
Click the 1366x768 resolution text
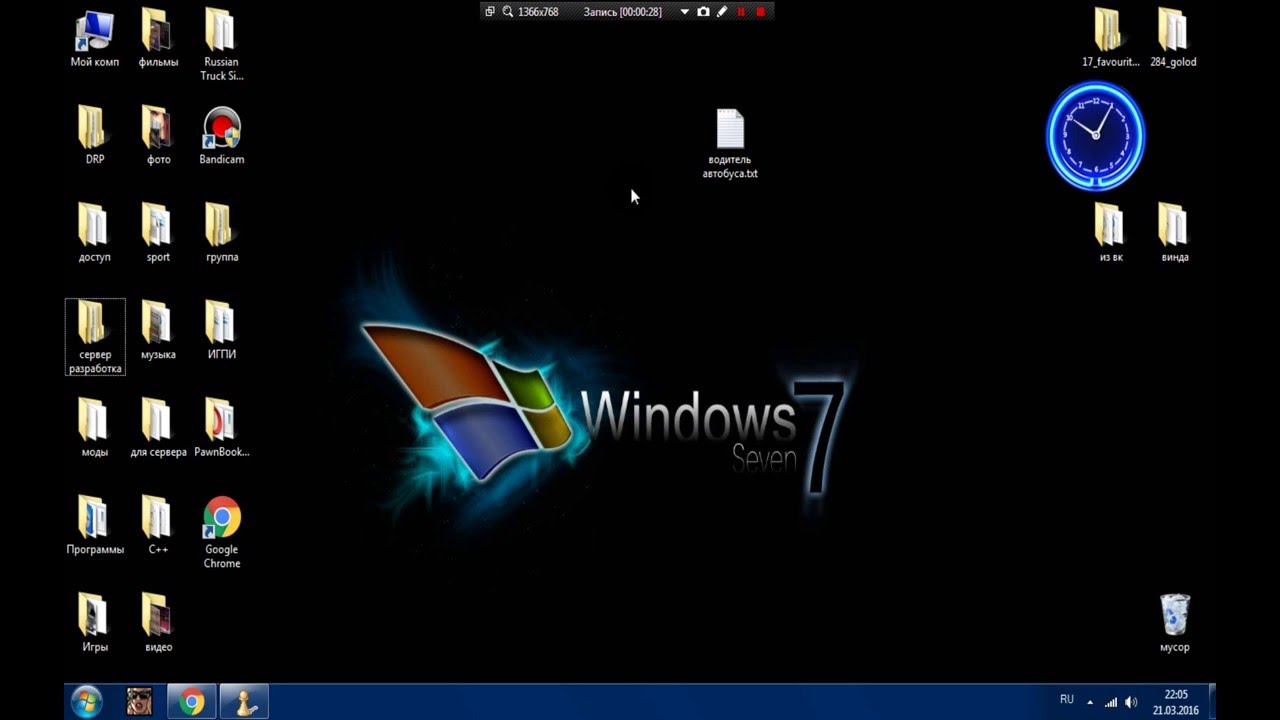[x=538, y=12]
